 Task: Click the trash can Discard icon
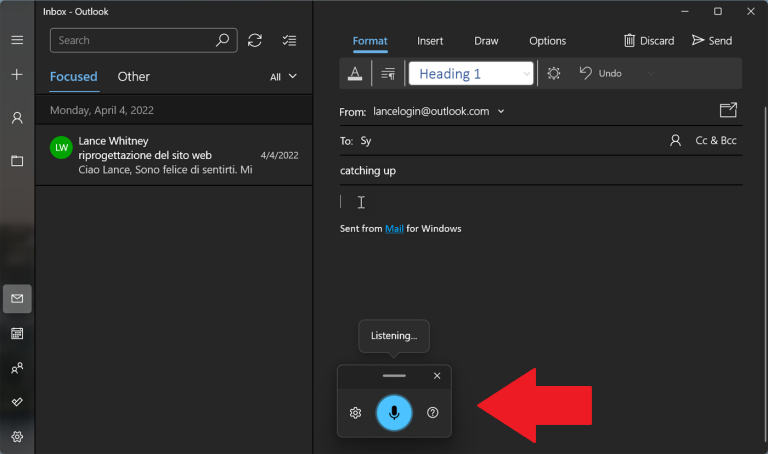(x=629, y=41)
